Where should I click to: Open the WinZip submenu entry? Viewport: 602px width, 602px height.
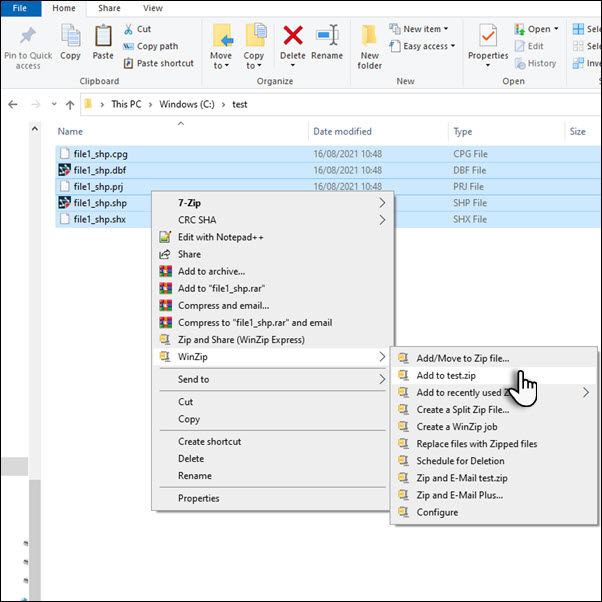tap(273, 357)
